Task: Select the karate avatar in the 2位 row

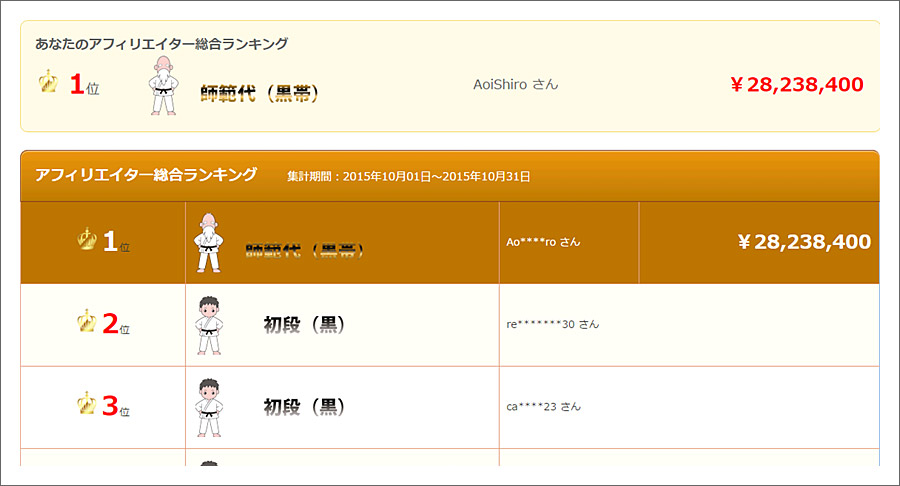Action: click(208, 324)
